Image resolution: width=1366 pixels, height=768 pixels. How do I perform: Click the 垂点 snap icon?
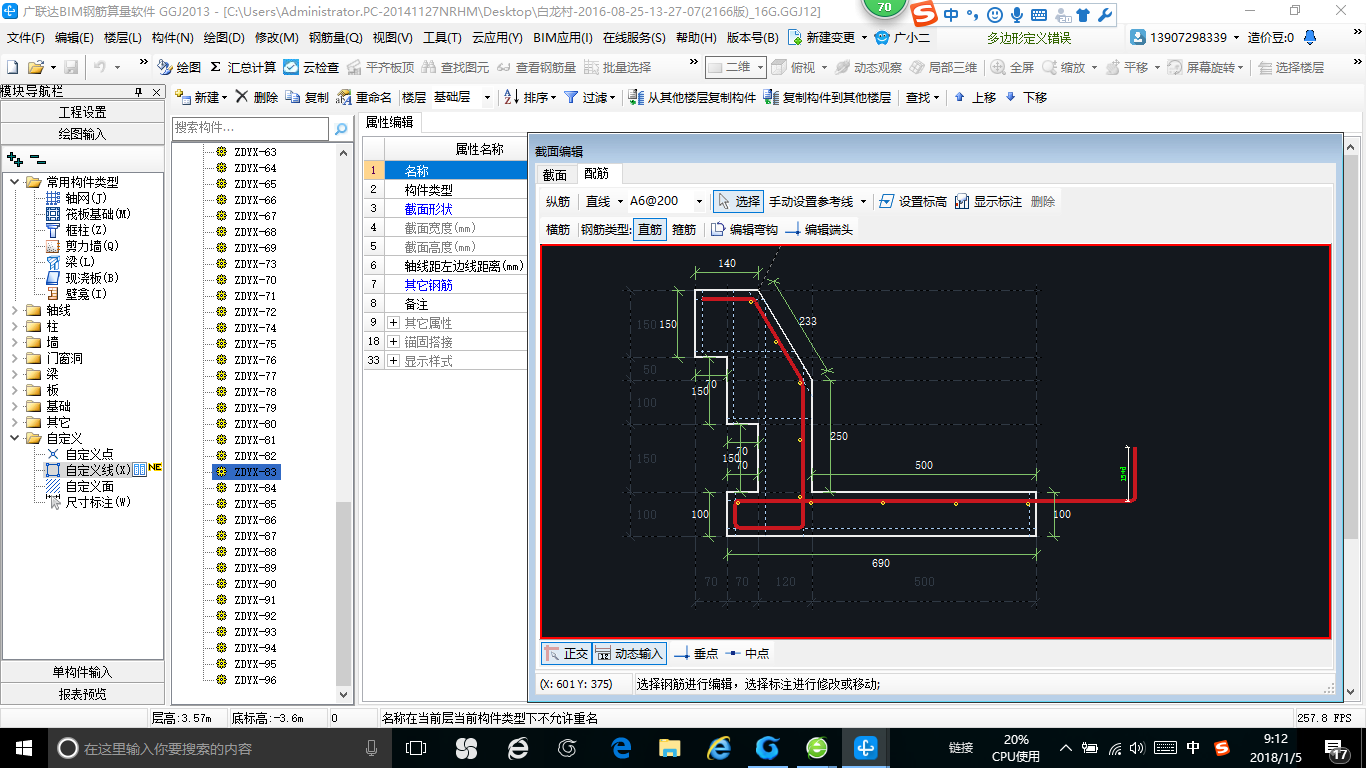coord(695,653)
